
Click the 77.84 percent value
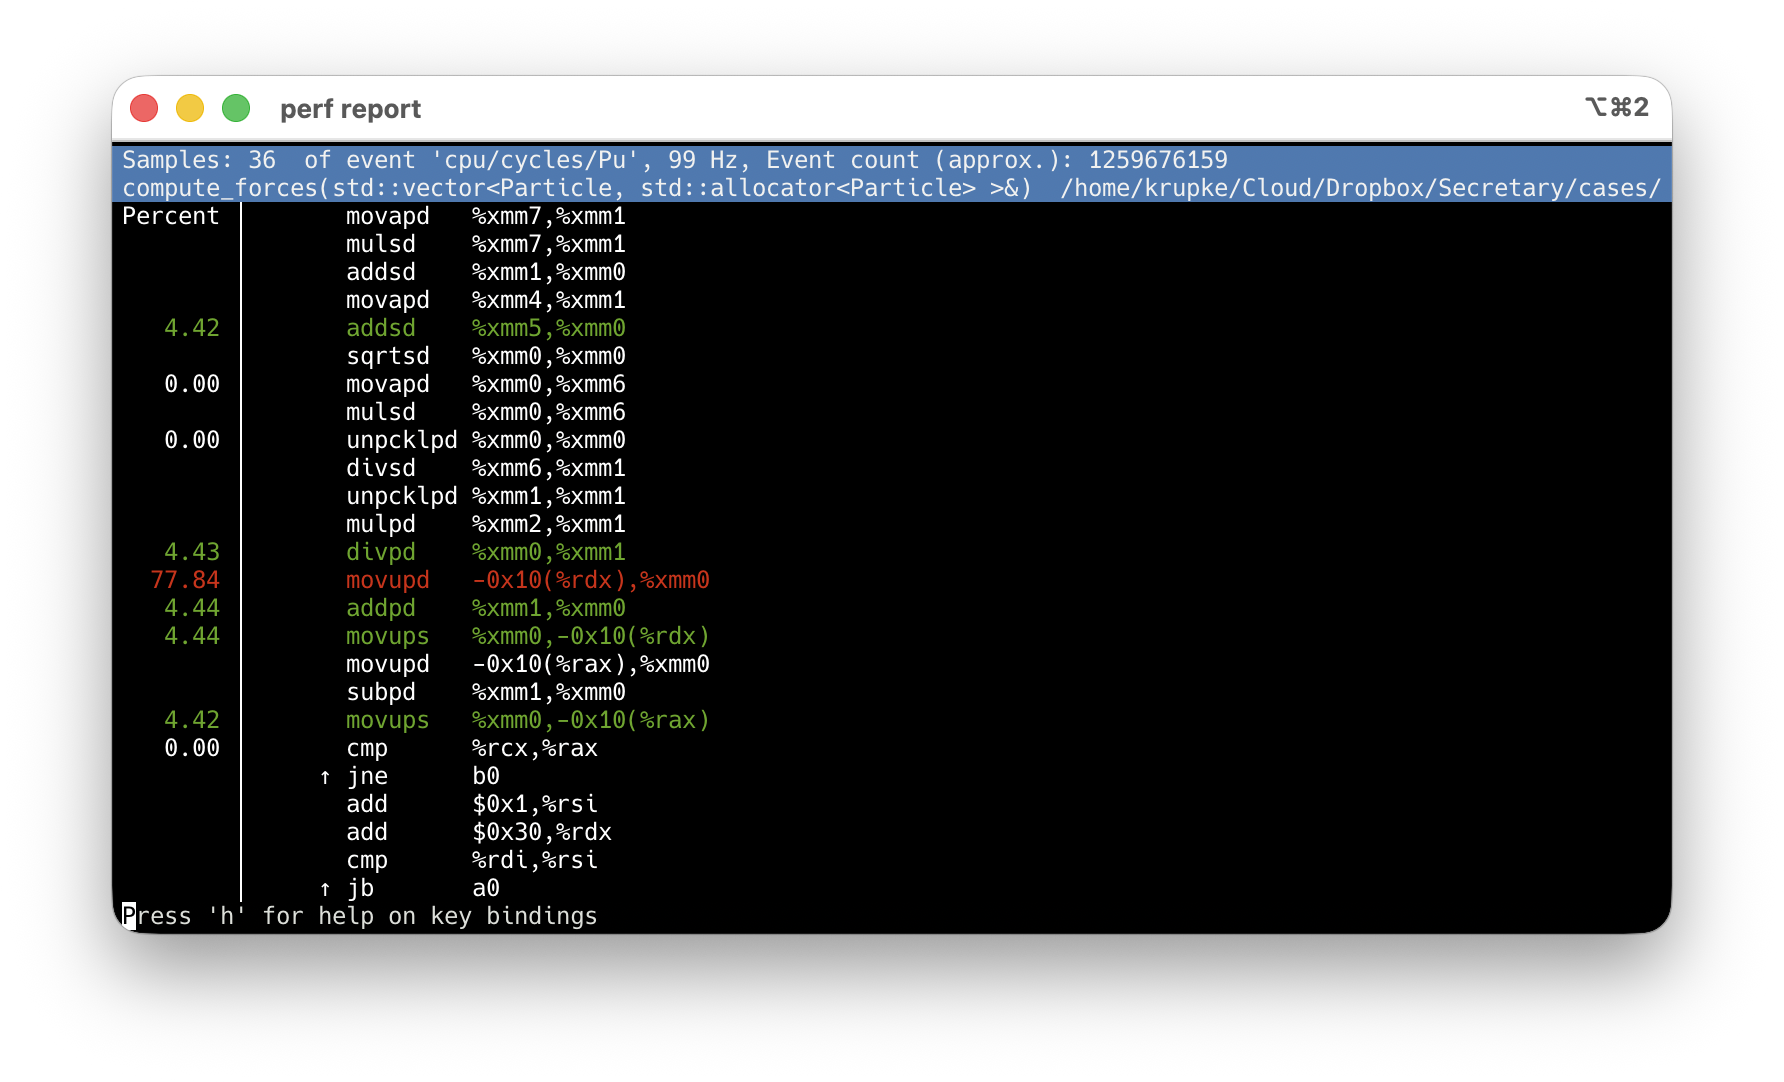(185, 580)
